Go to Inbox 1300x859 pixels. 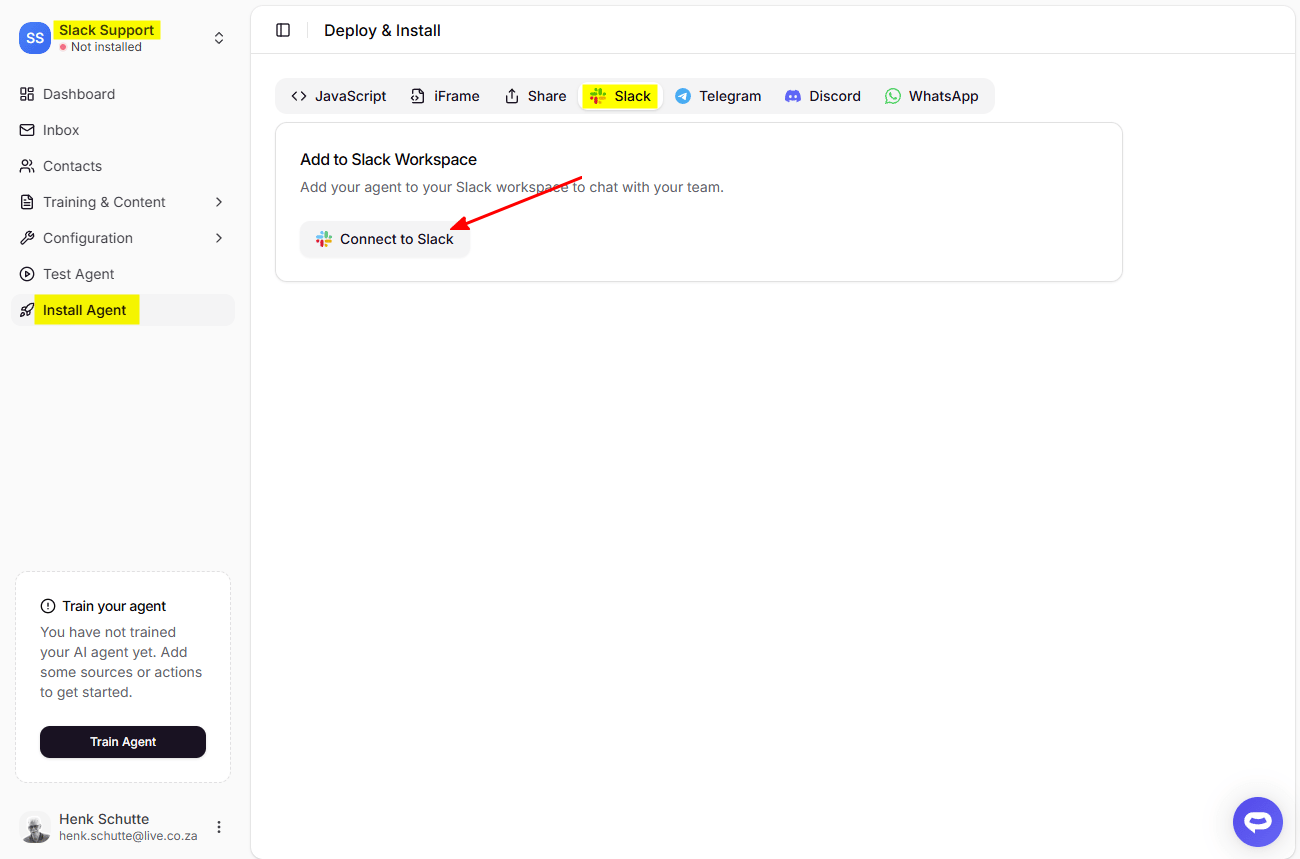tap(122, 130)
